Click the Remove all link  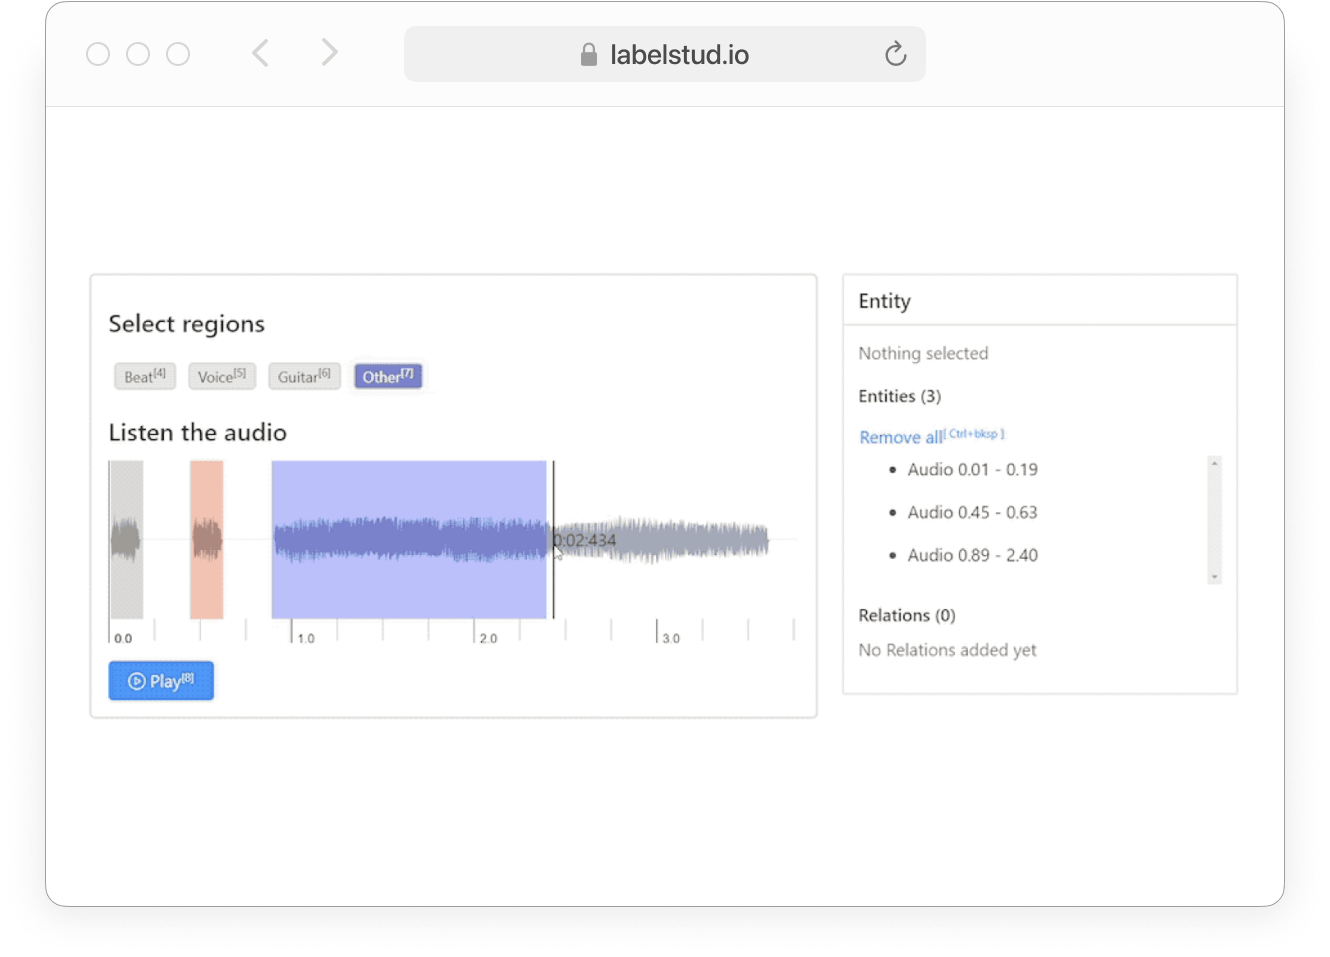tap(899, 437)
